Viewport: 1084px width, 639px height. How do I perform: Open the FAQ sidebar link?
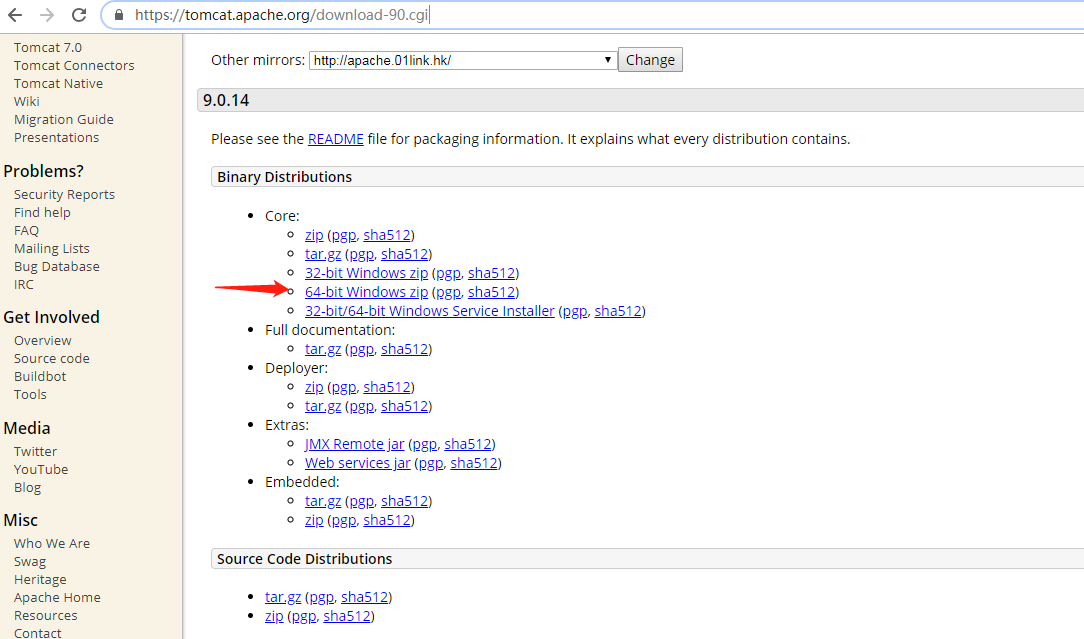coord(26,231)
